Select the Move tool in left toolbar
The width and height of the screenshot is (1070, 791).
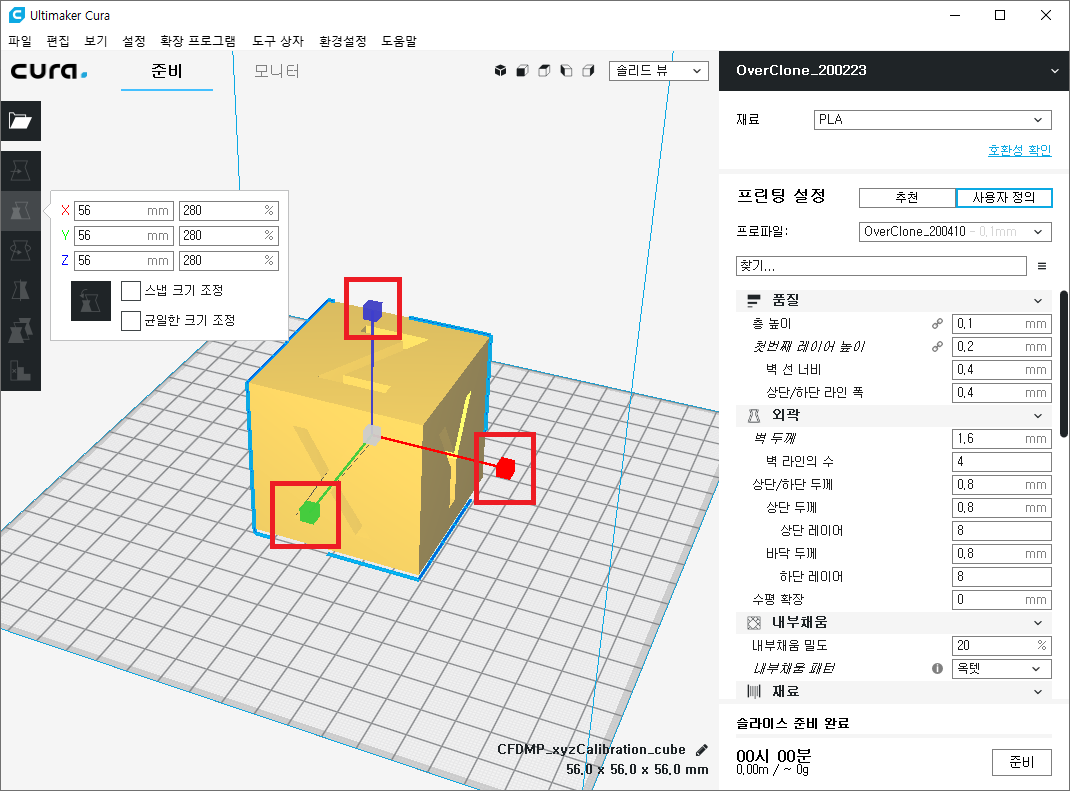click(20, 171)
